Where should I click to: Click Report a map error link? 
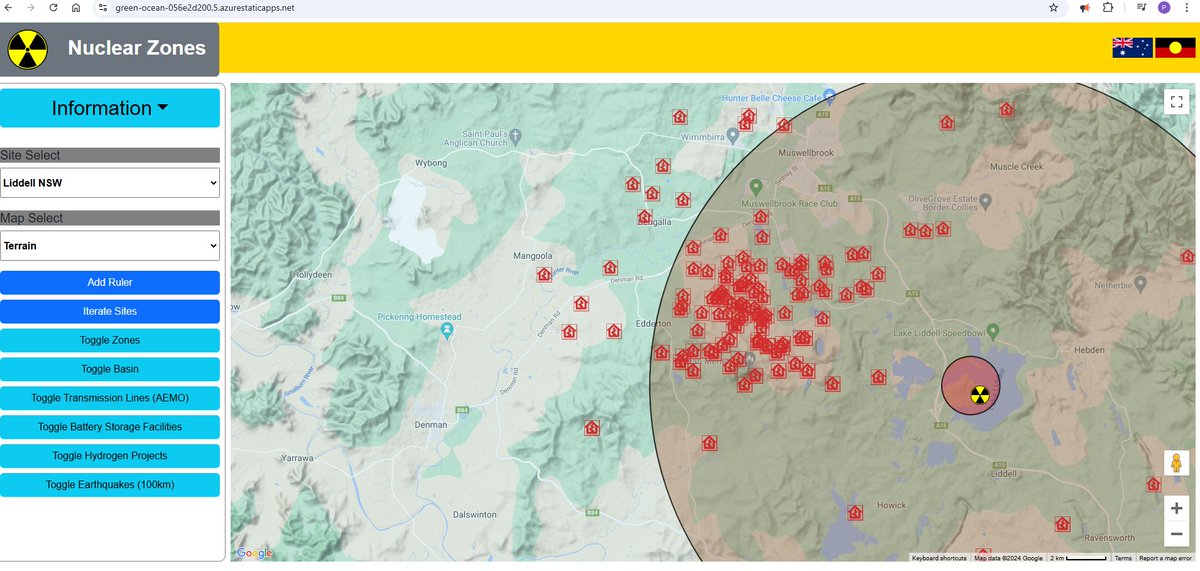click(x=1165, y=558)
